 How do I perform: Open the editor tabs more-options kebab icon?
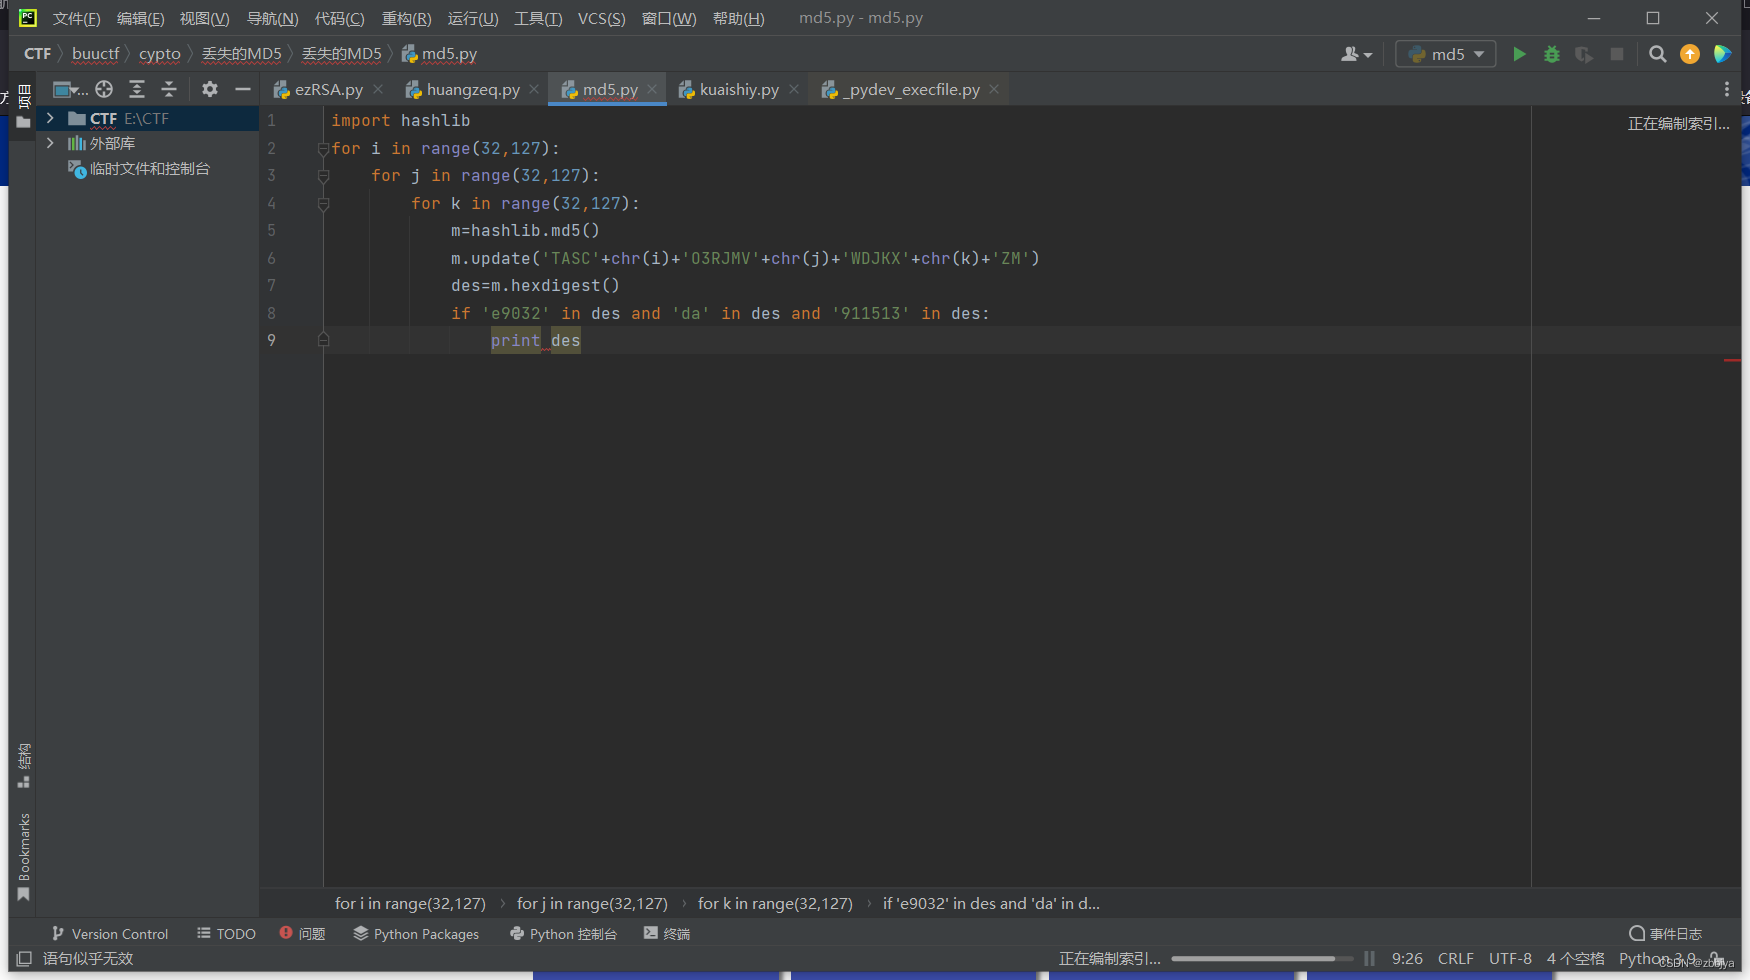[1726, 89]
